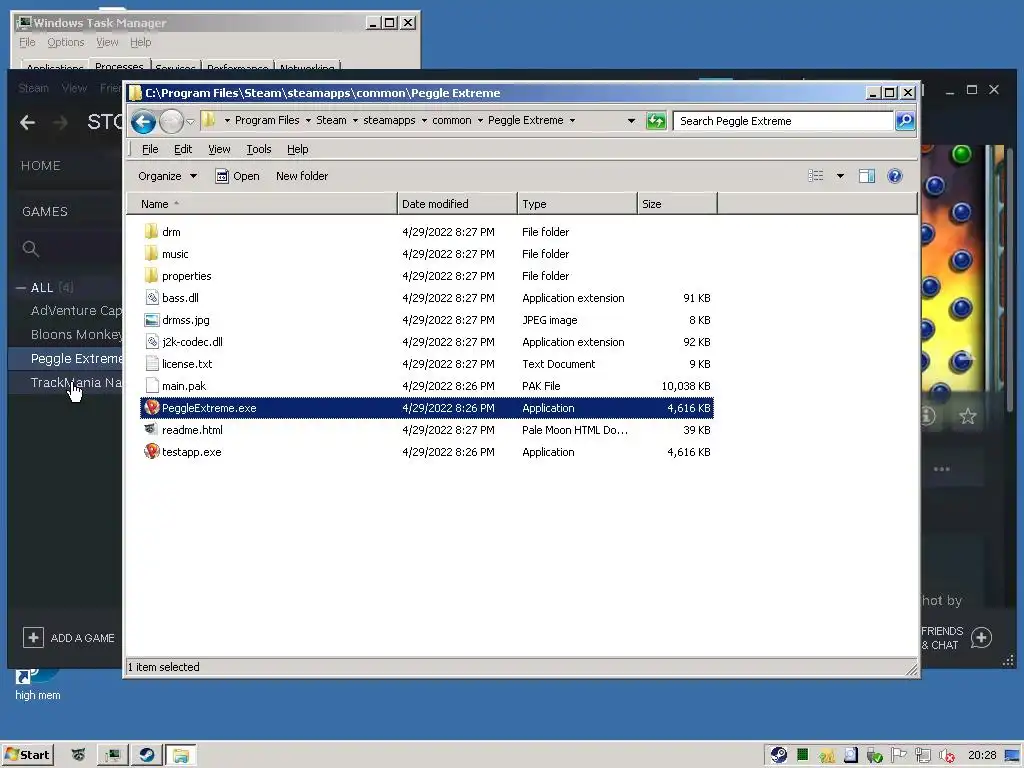Click the favorite star icon in Steam
The width and height of the screenshot is (1024, 768).
[968, 416]
